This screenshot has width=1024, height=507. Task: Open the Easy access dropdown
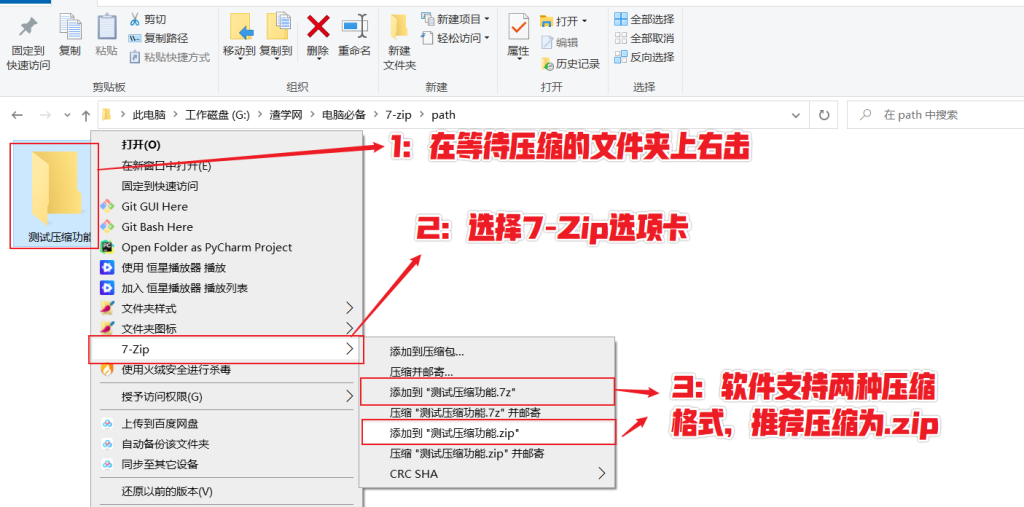pos(455,38)
